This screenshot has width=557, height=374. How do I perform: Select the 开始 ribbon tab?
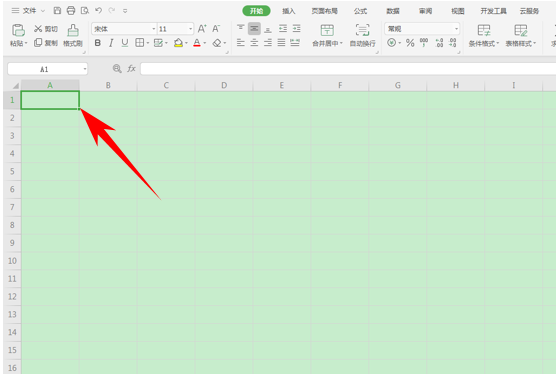pyautogui.click(x=256, y=11)
